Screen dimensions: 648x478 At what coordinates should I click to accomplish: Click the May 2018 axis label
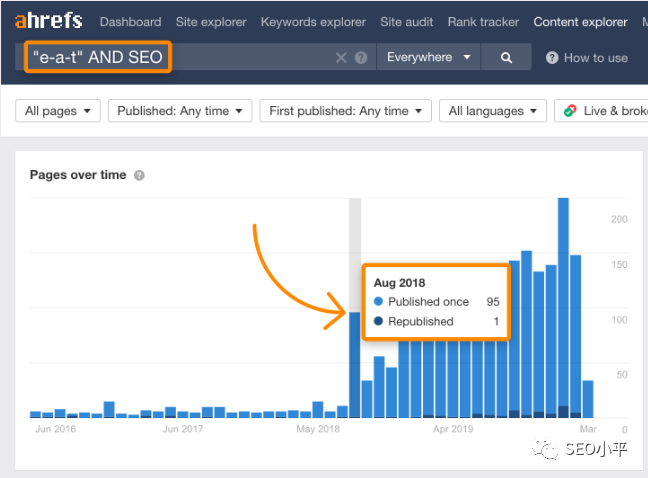[318, 429]
